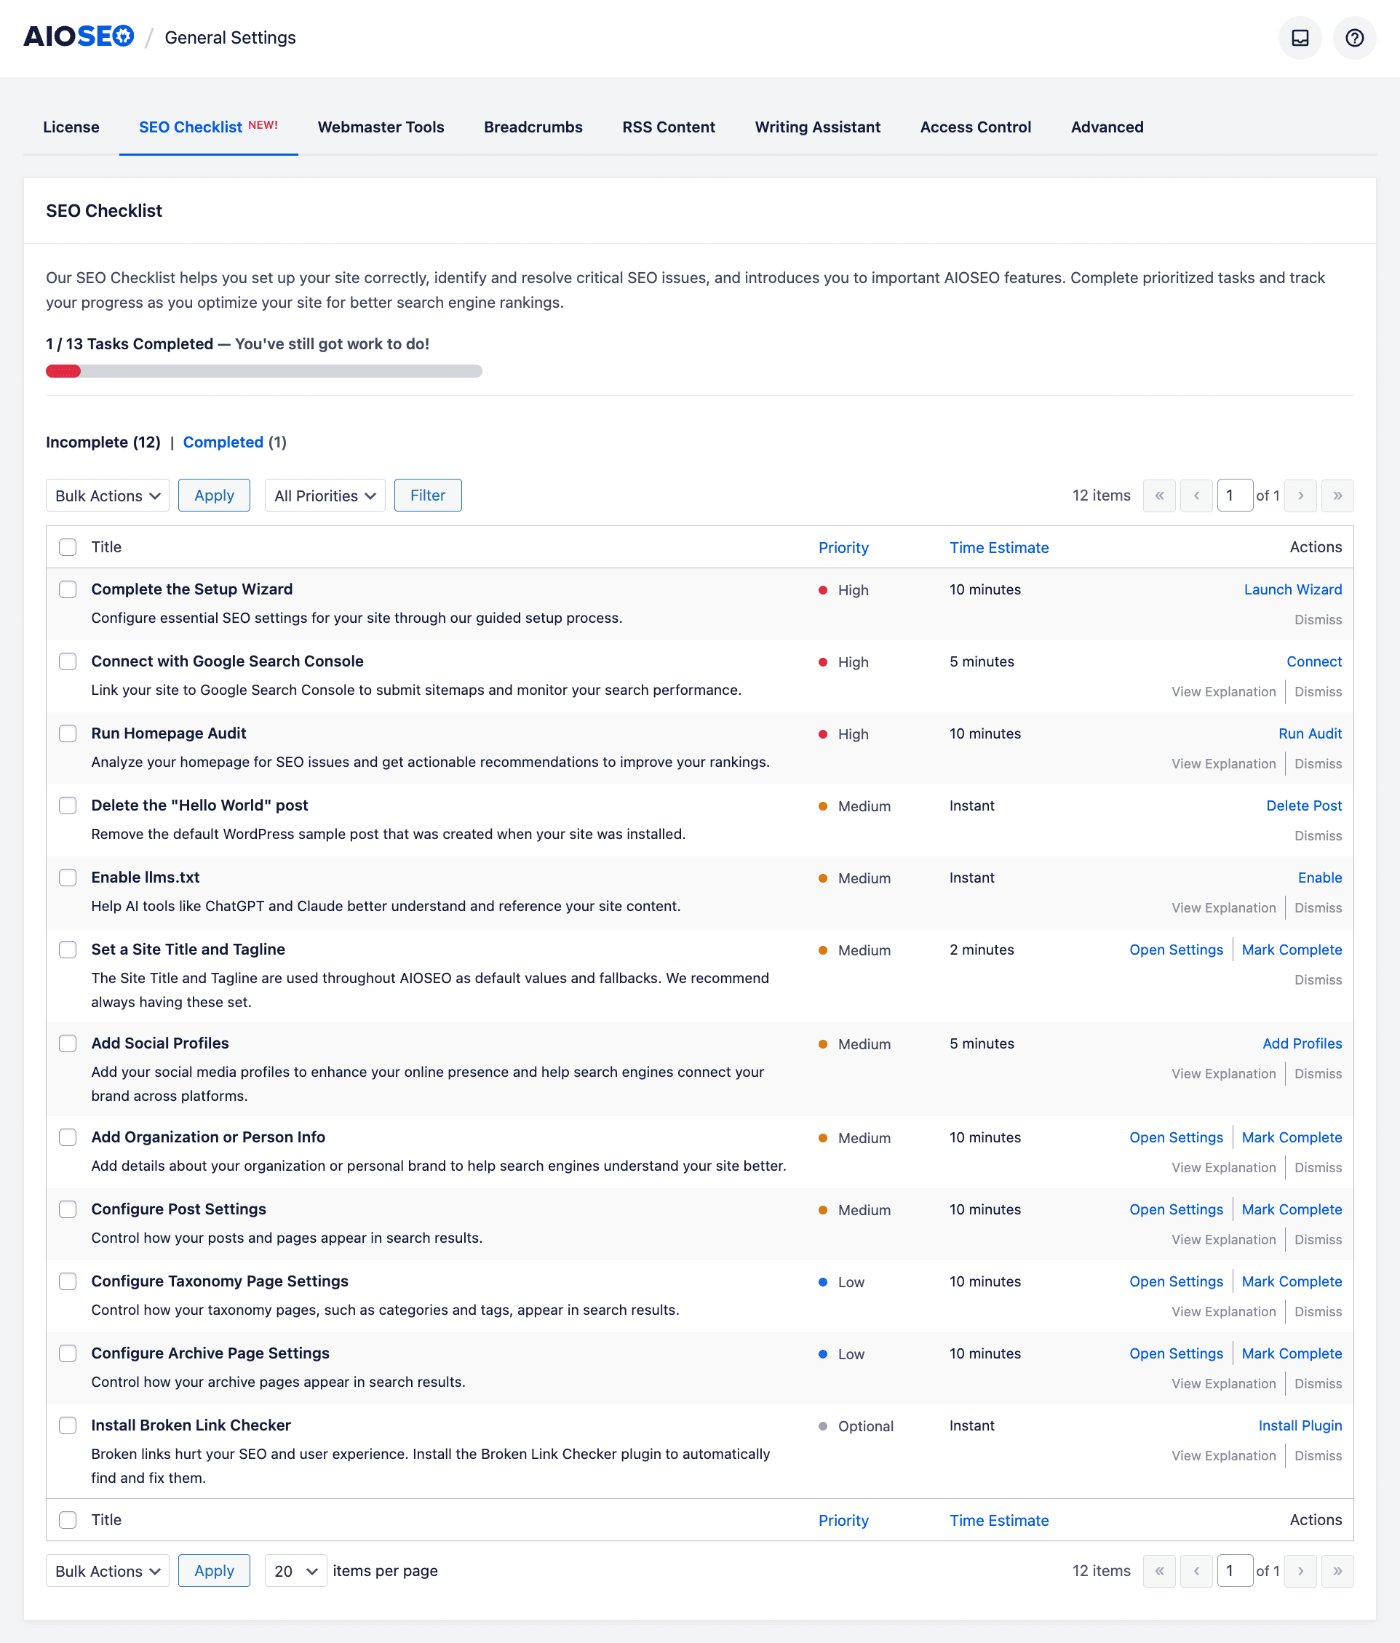
Task: Click the tasks completed progress bar
Action: click(264, 371)
